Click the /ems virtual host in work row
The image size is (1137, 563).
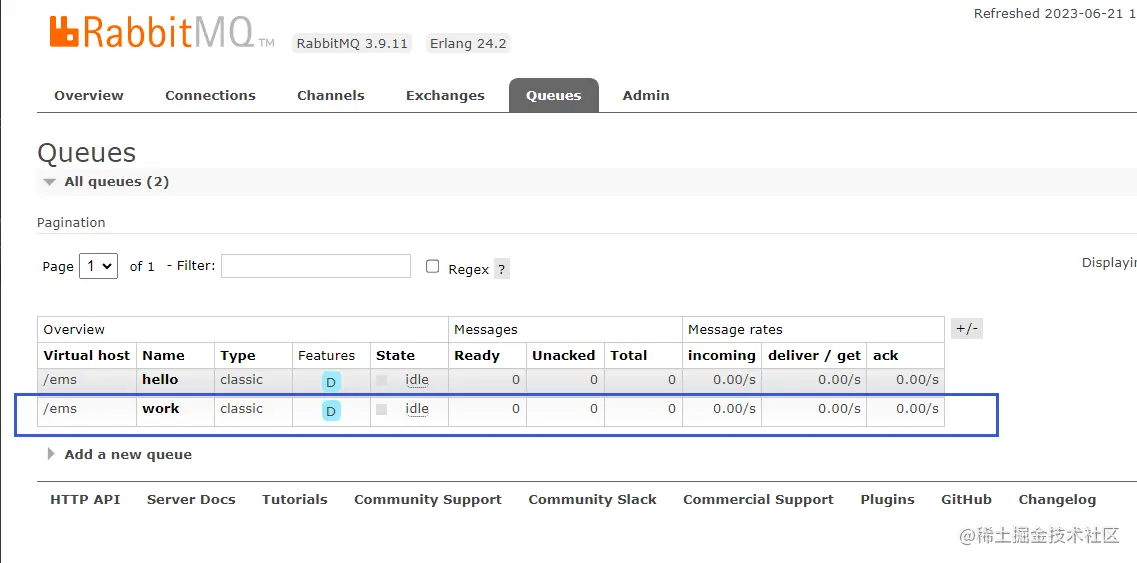[60, 408]
